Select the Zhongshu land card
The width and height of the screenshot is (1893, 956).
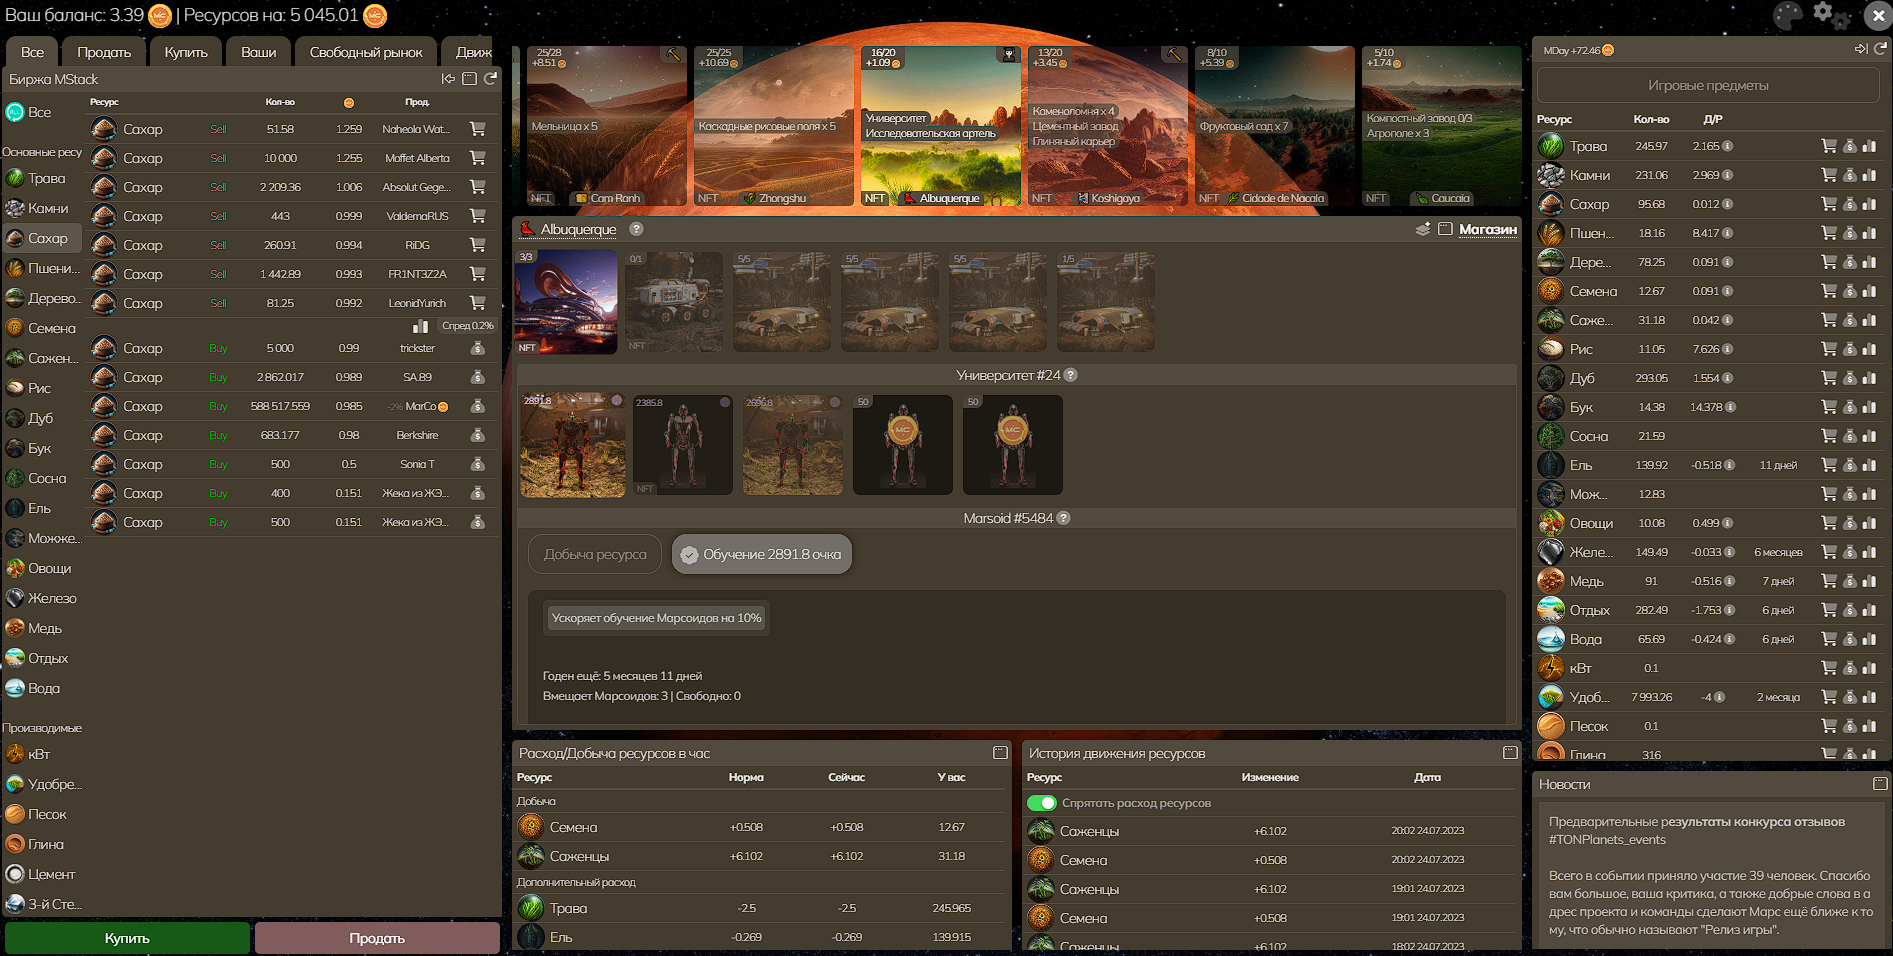pos(774,126)
